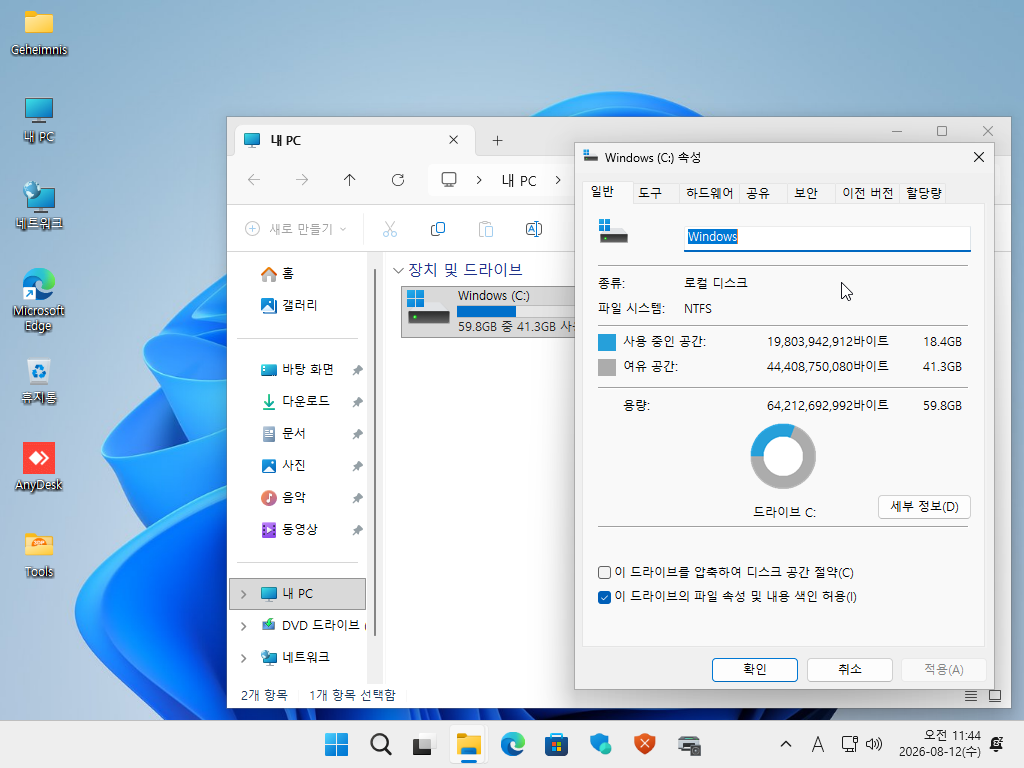1024x768 pixels.
Task: Go back with the Explorer back arrow
Action: [254, 180]
